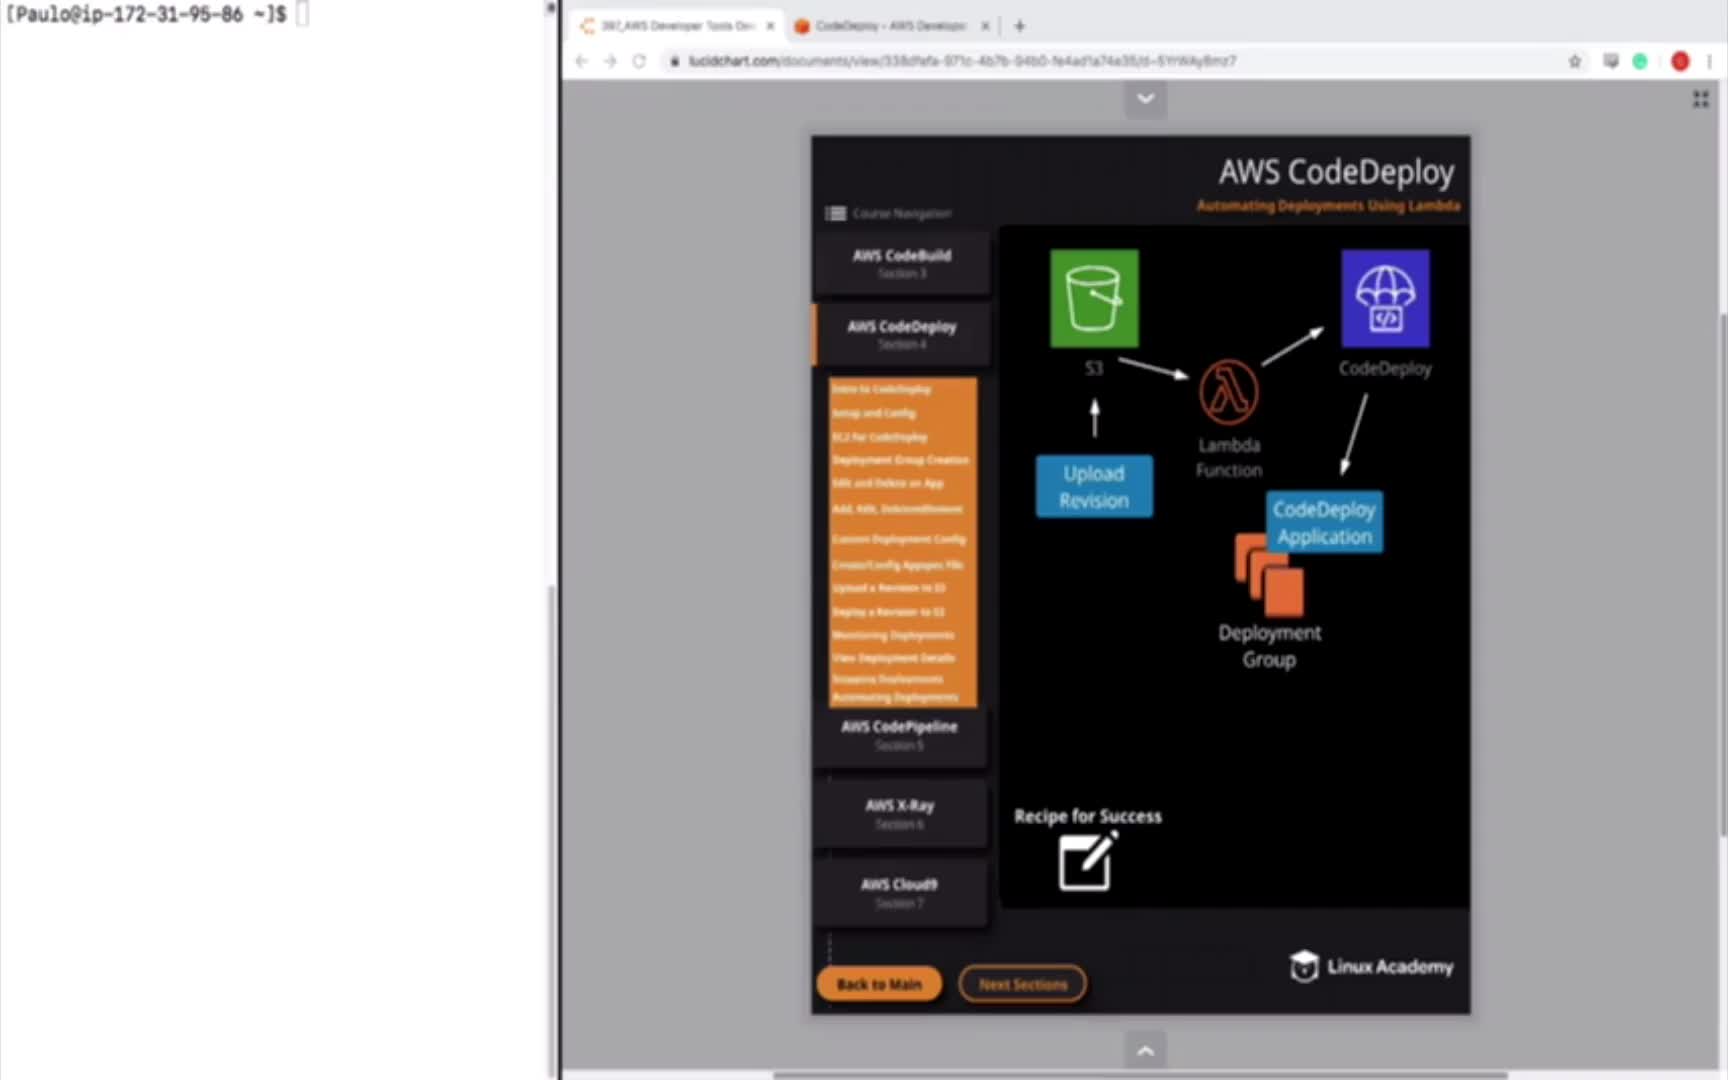This screenshot has height=1080, width=1728.
Task: Open the View Deployment Details lesson
Action: pyautogui.click(x=893, y=658)
